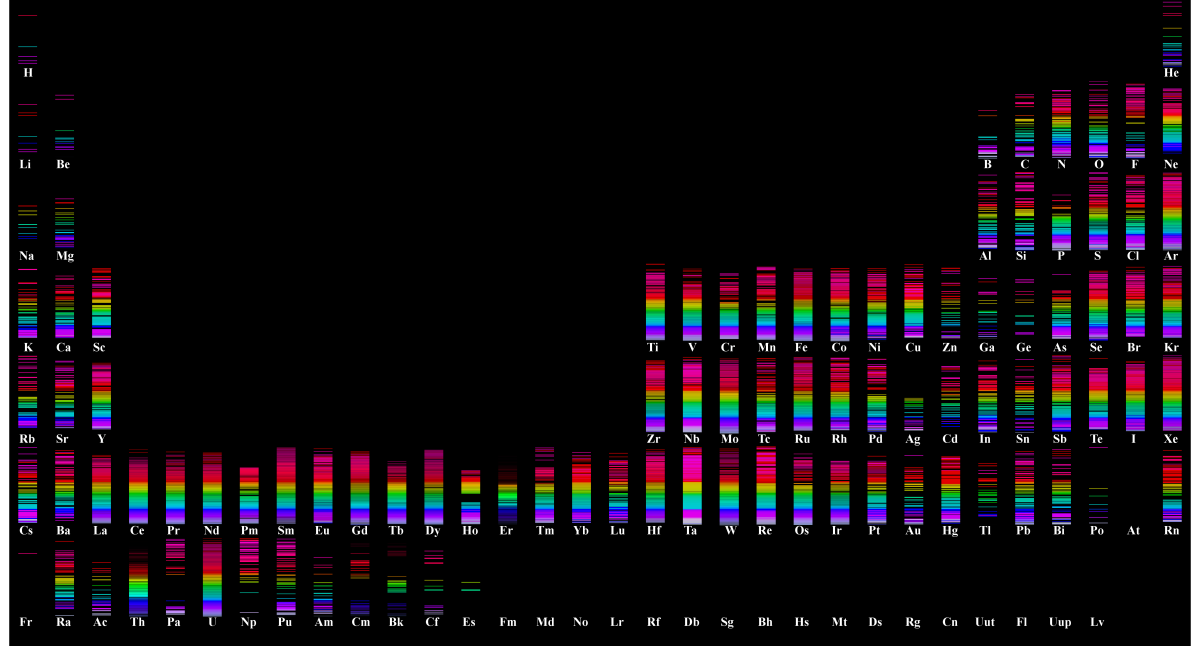Select the Hydrogen emission spectrum
Screen dimensions: 1200x646
click(27, 40)
